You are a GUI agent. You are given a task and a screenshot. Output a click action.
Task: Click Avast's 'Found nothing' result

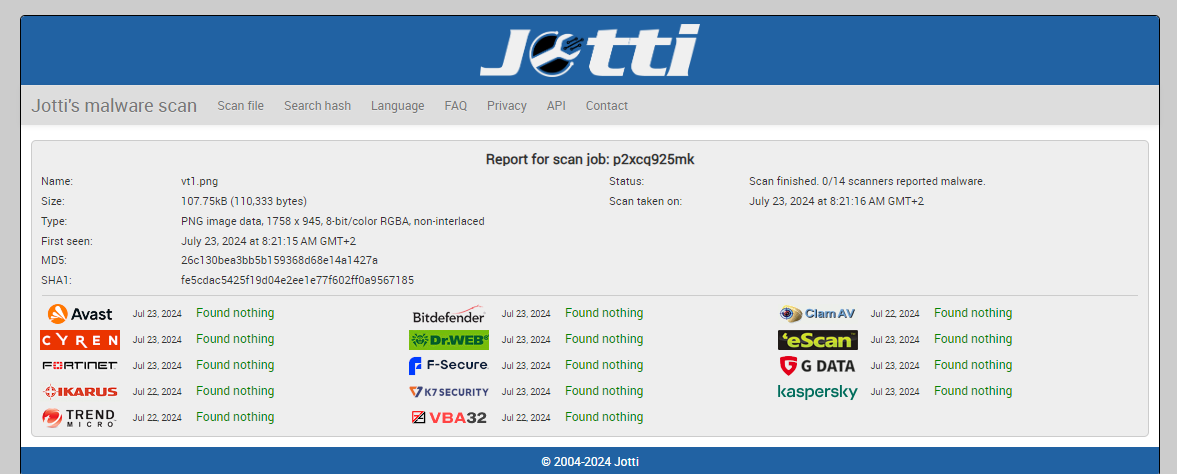tap(235, 313)
